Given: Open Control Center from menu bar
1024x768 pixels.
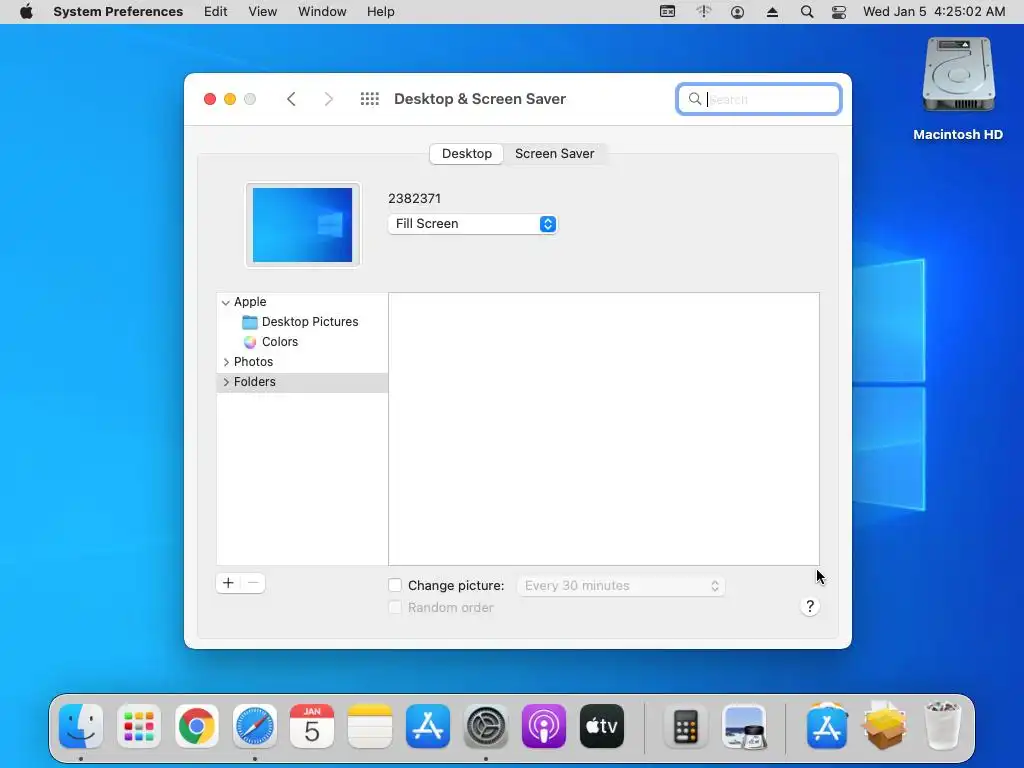Looking at the screenshot, I should point(839,12).
